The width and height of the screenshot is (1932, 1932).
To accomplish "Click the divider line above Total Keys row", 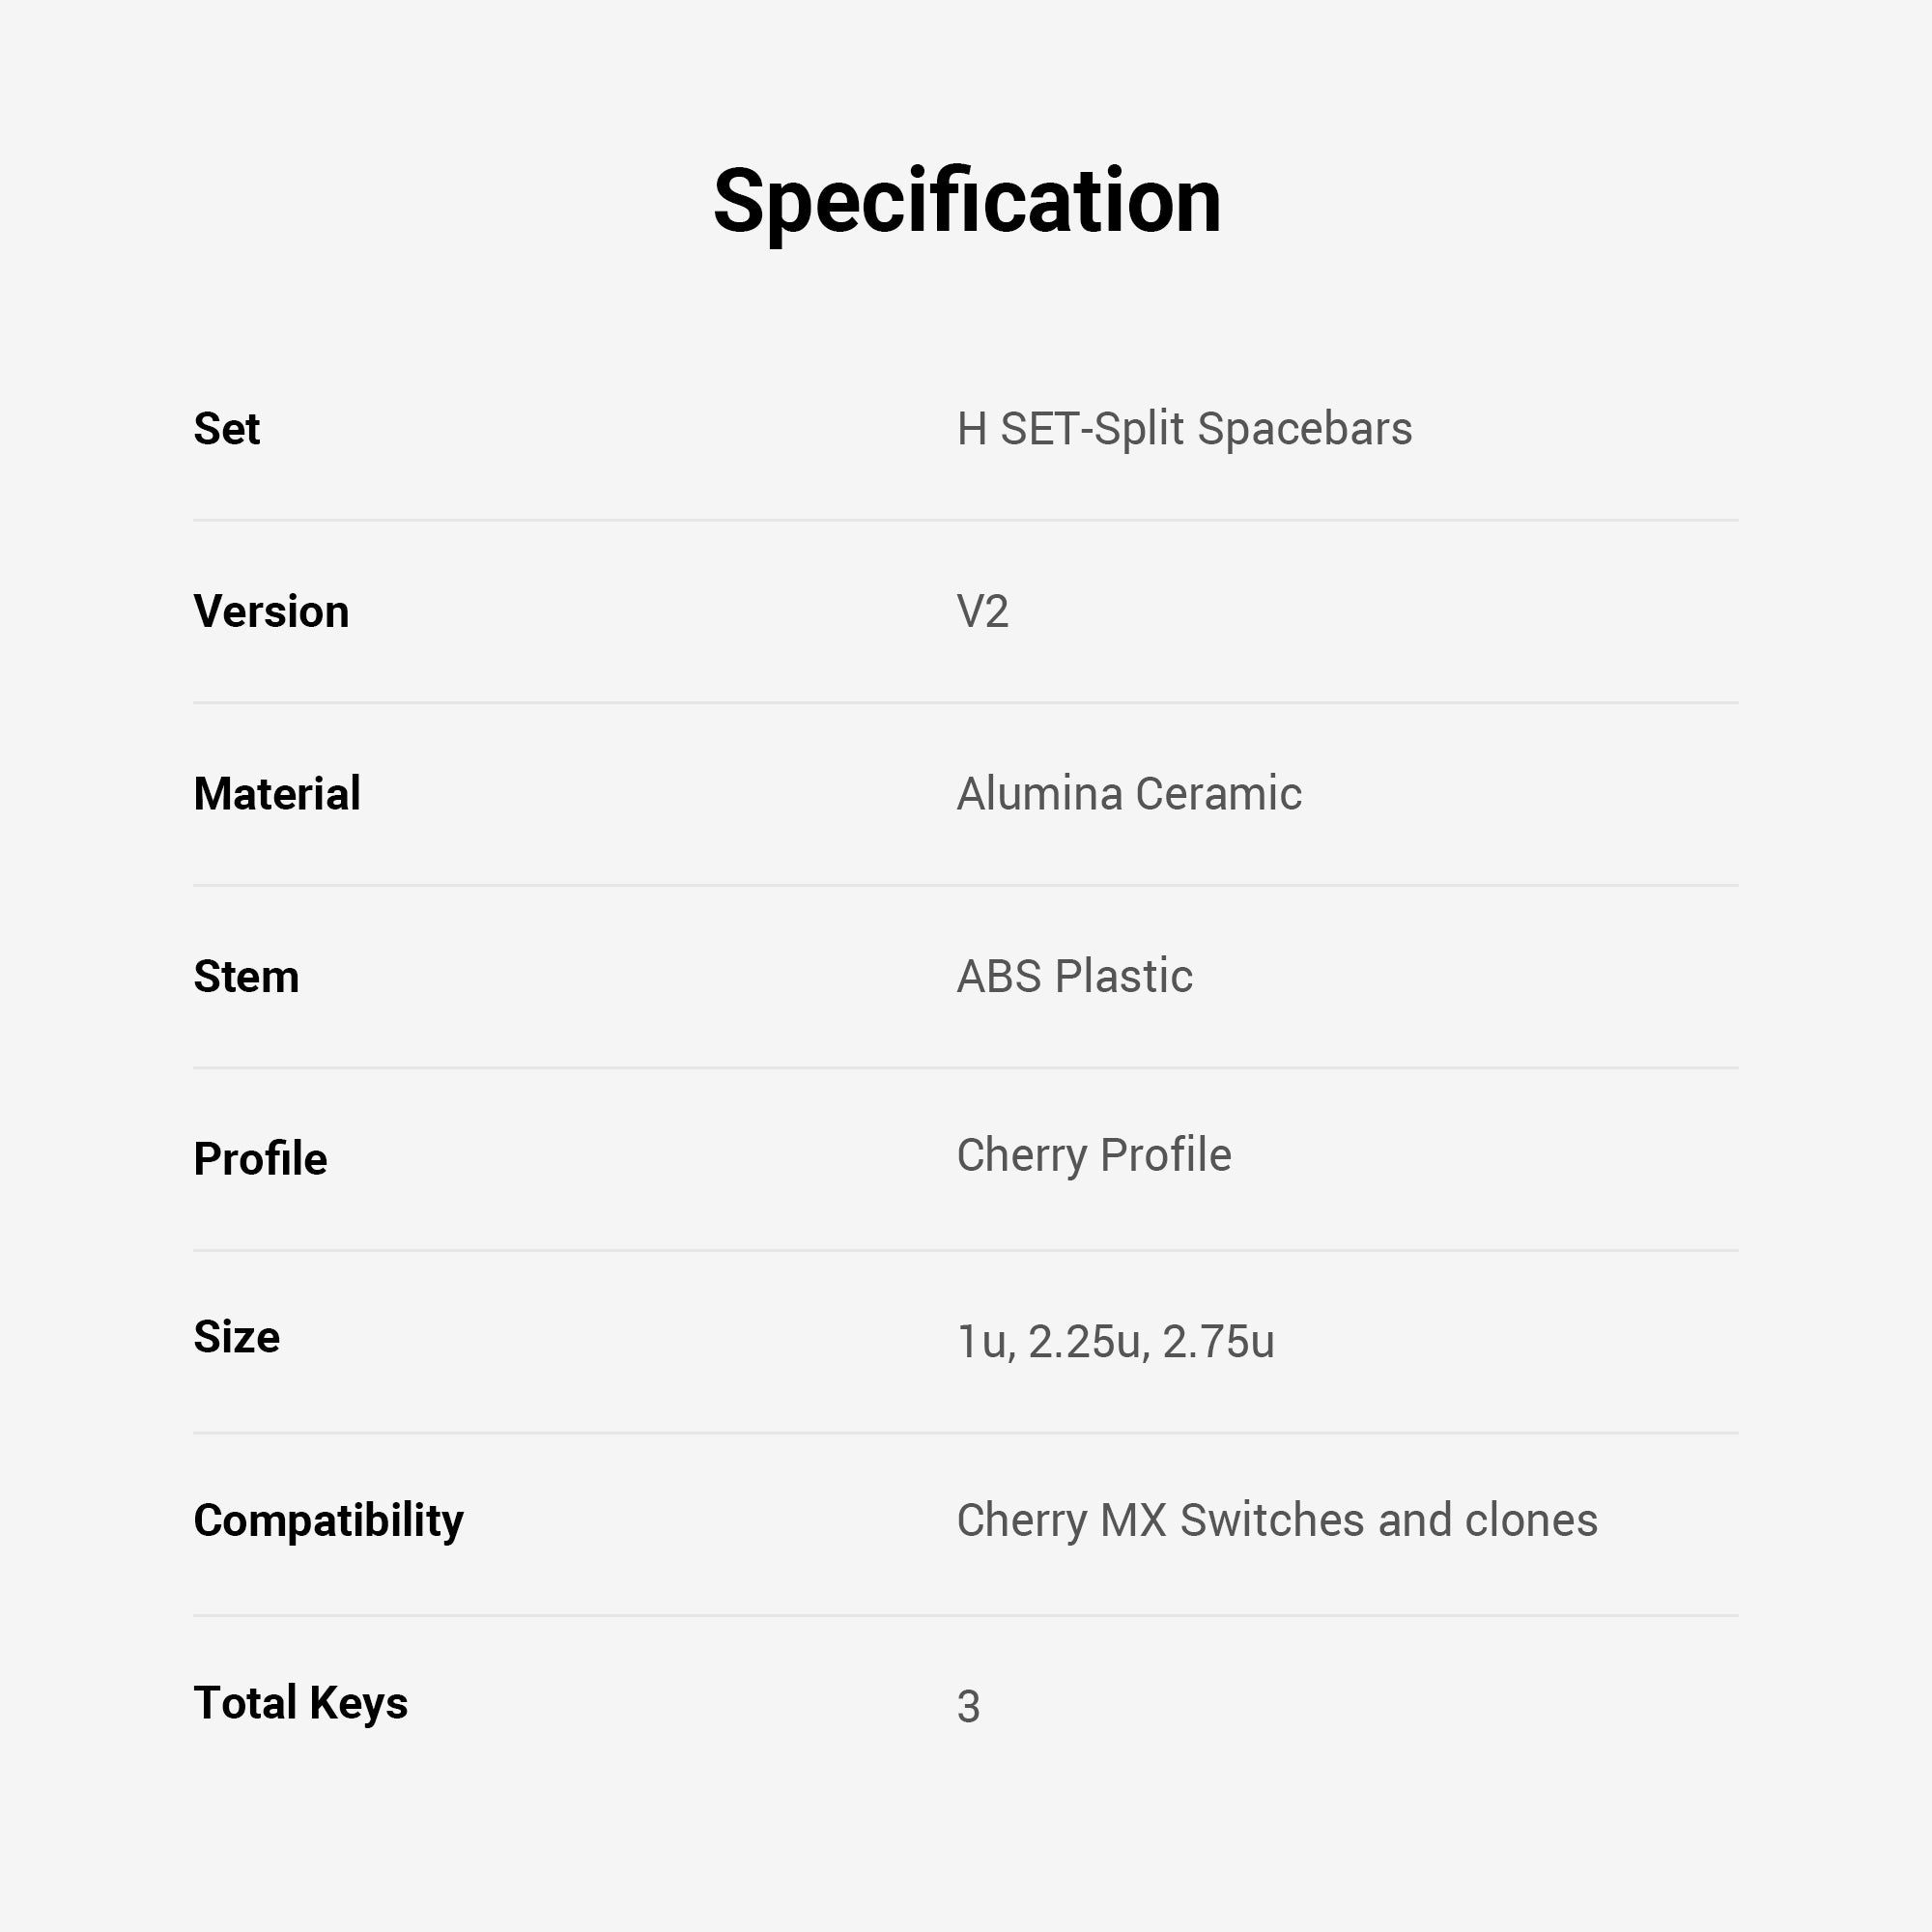I will [x=966, y=1615].
